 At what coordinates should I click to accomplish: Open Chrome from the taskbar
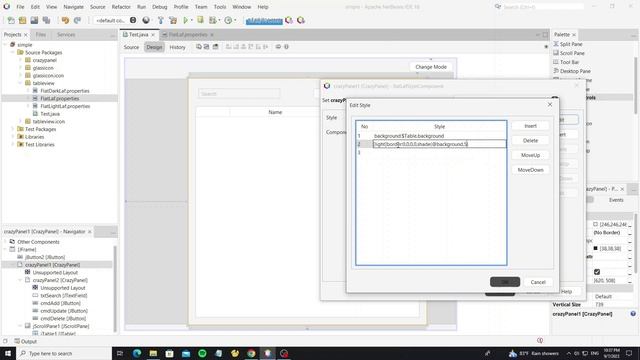point(251,353)
